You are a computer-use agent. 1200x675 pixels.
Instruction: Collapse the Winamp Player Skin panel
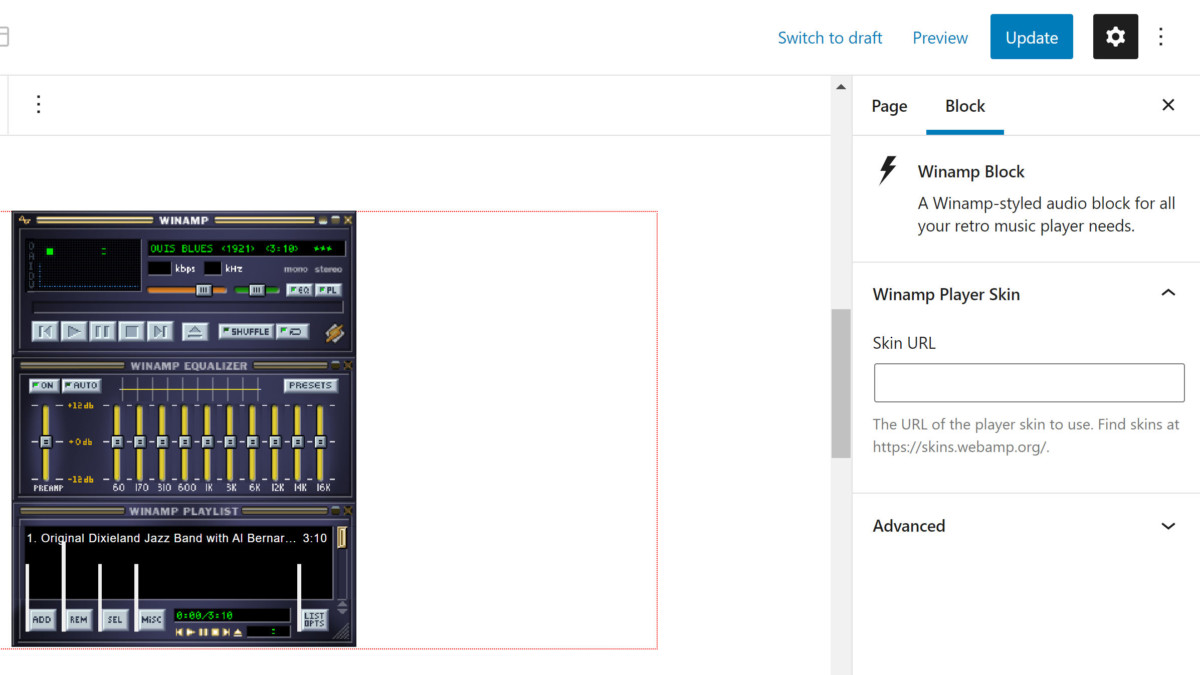click(1167, 294)
